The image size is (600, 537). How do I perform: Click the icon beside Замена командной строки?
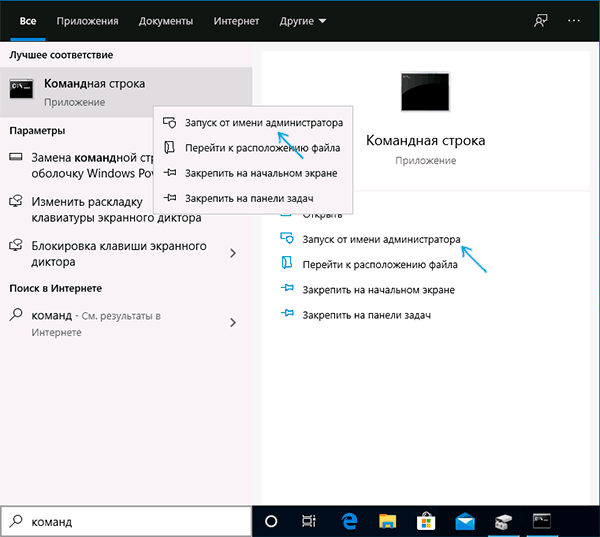pos(16,157)
